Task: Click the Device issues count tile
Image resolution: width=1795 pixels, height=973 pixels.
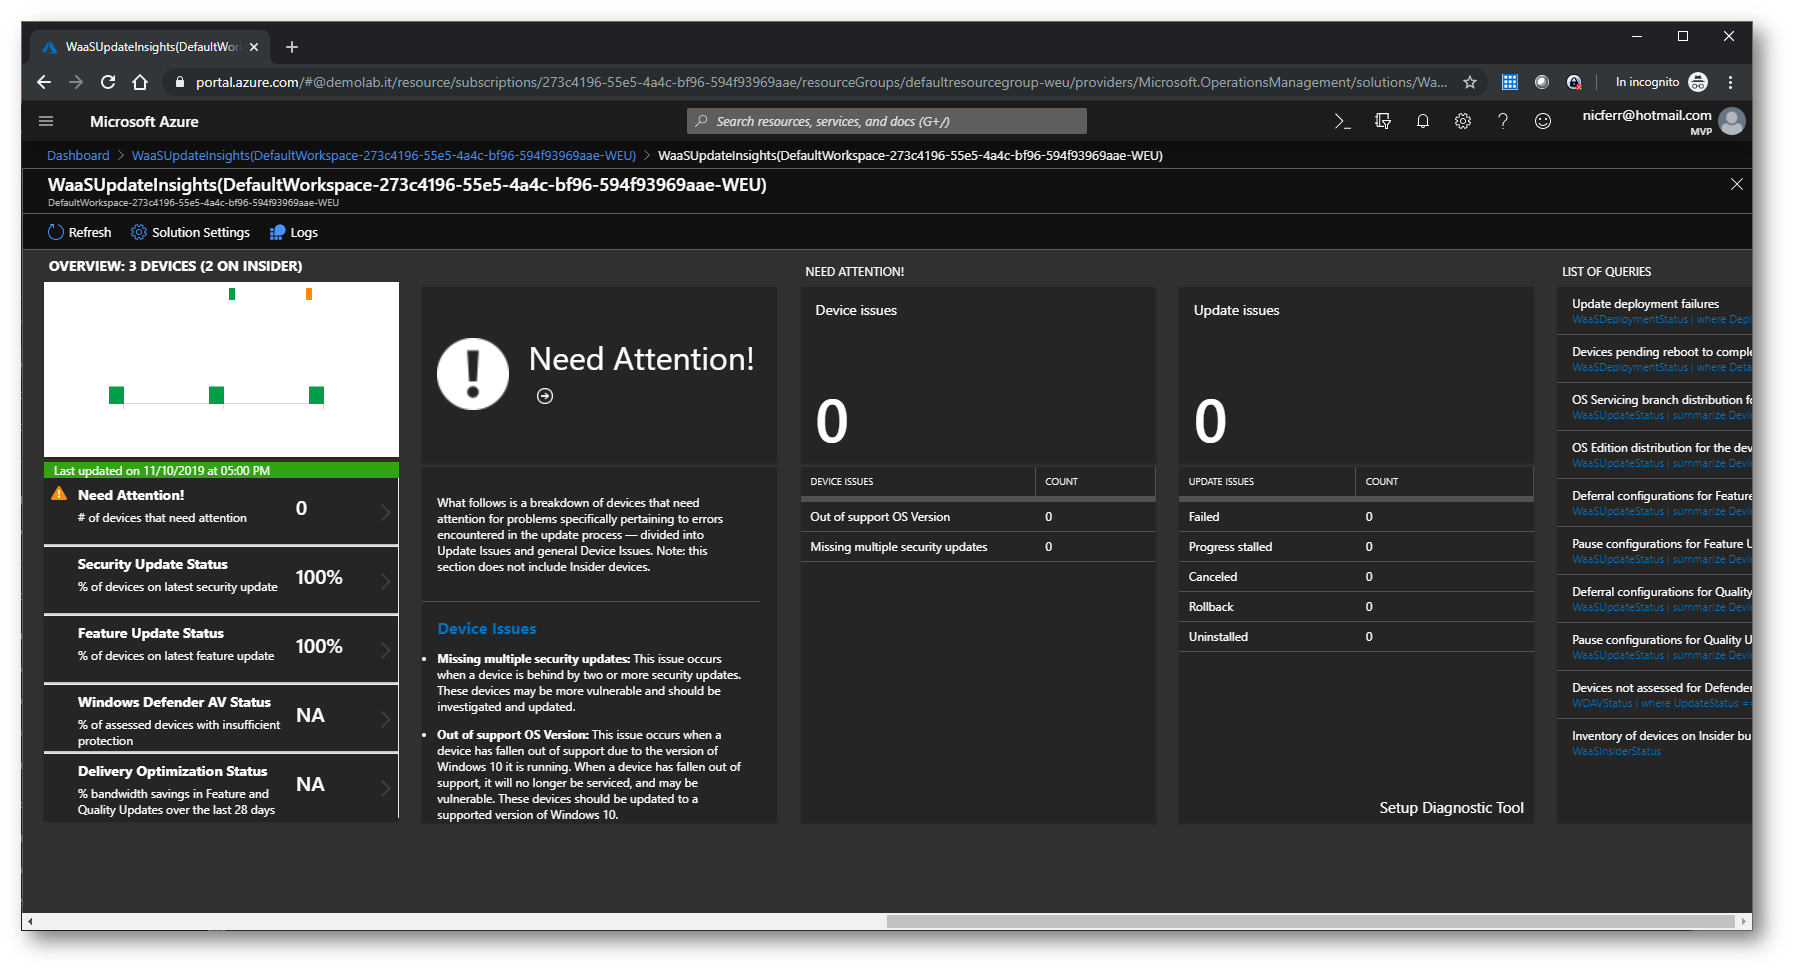Action: (978, 375)
